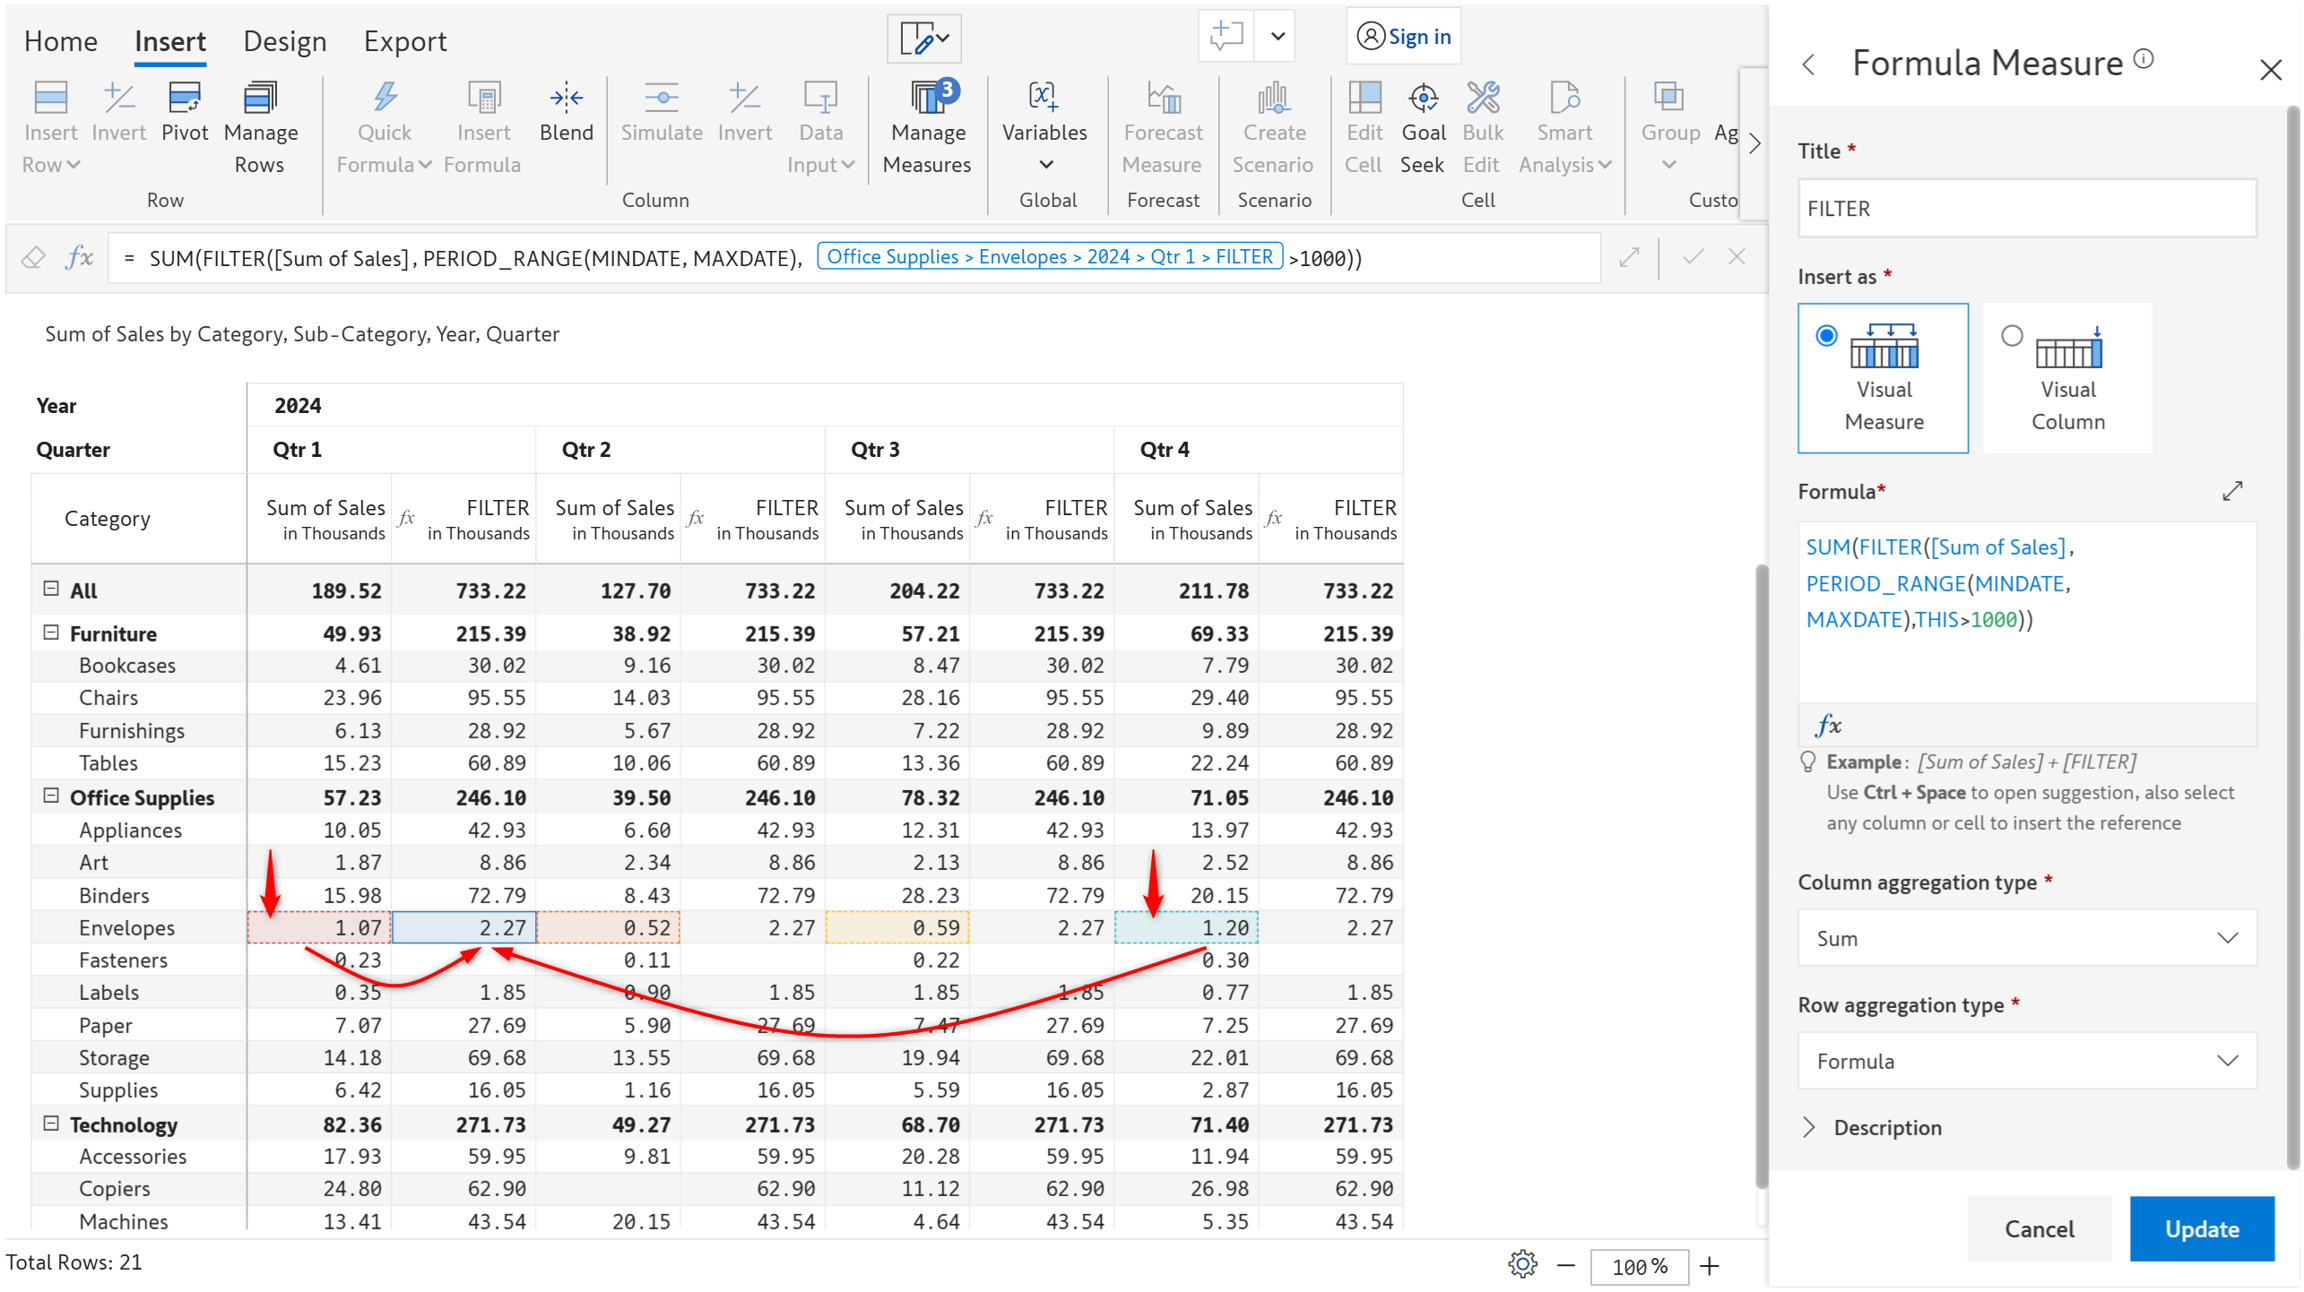Click the Title input field
2304x1292 pixels.
[2026, 208]
